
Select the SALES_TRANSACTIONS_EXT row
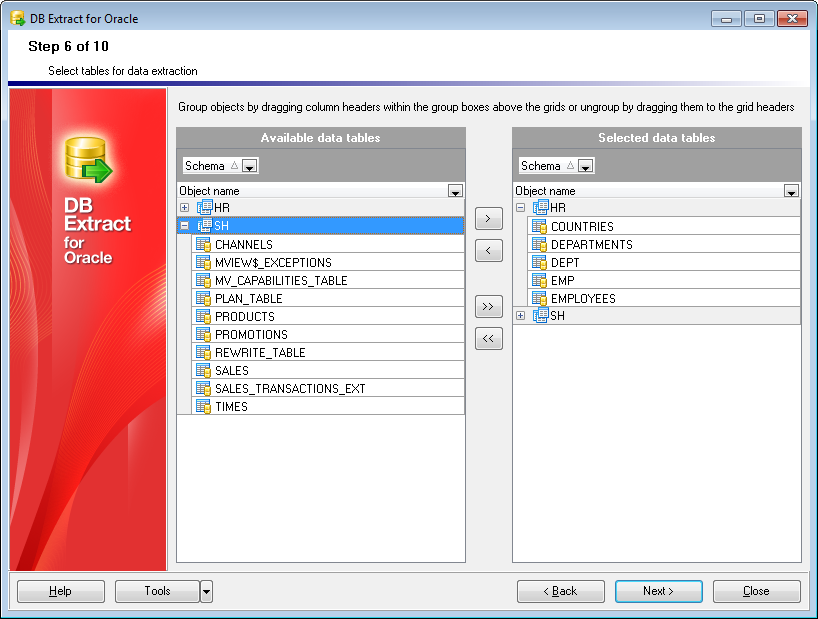pyautogui.click(x=328, y=388)
